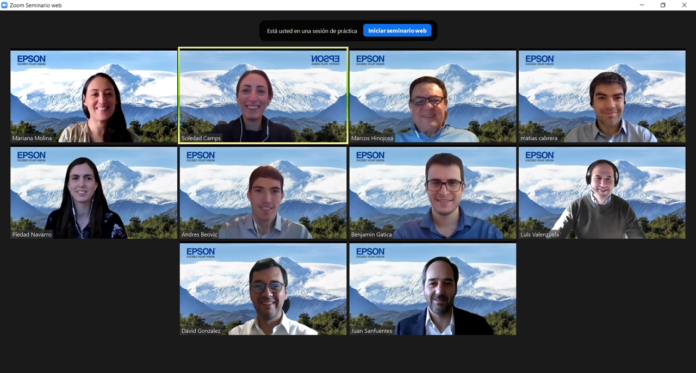Click the Mariana Molina name label

[32, 138]
